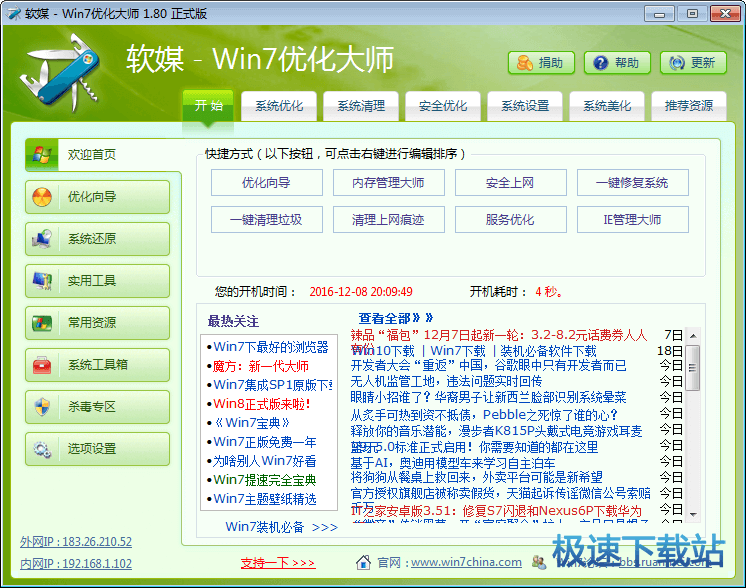Click the orange icon for 优化向导
746x588 pixels.
[x=42, y=196]
